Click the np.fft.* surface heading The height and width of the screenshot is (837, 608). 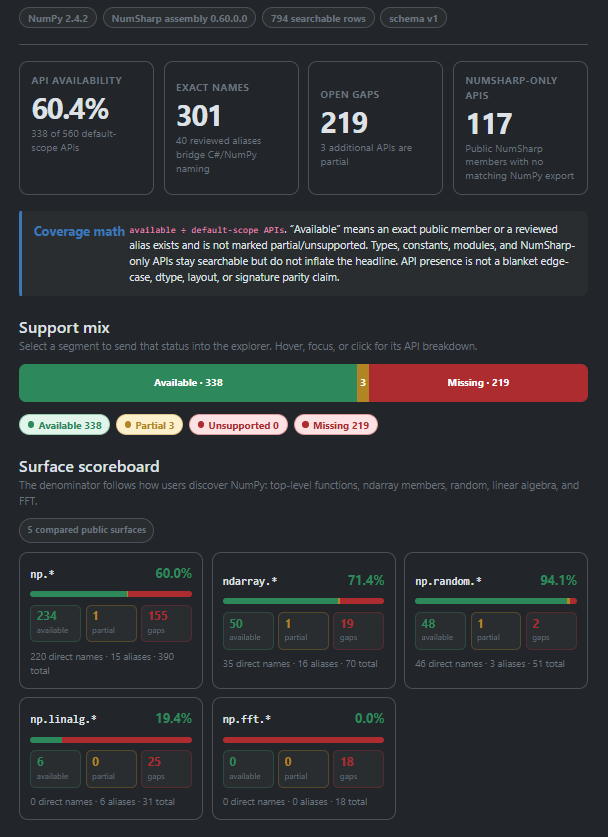click(x=247, y=720)
